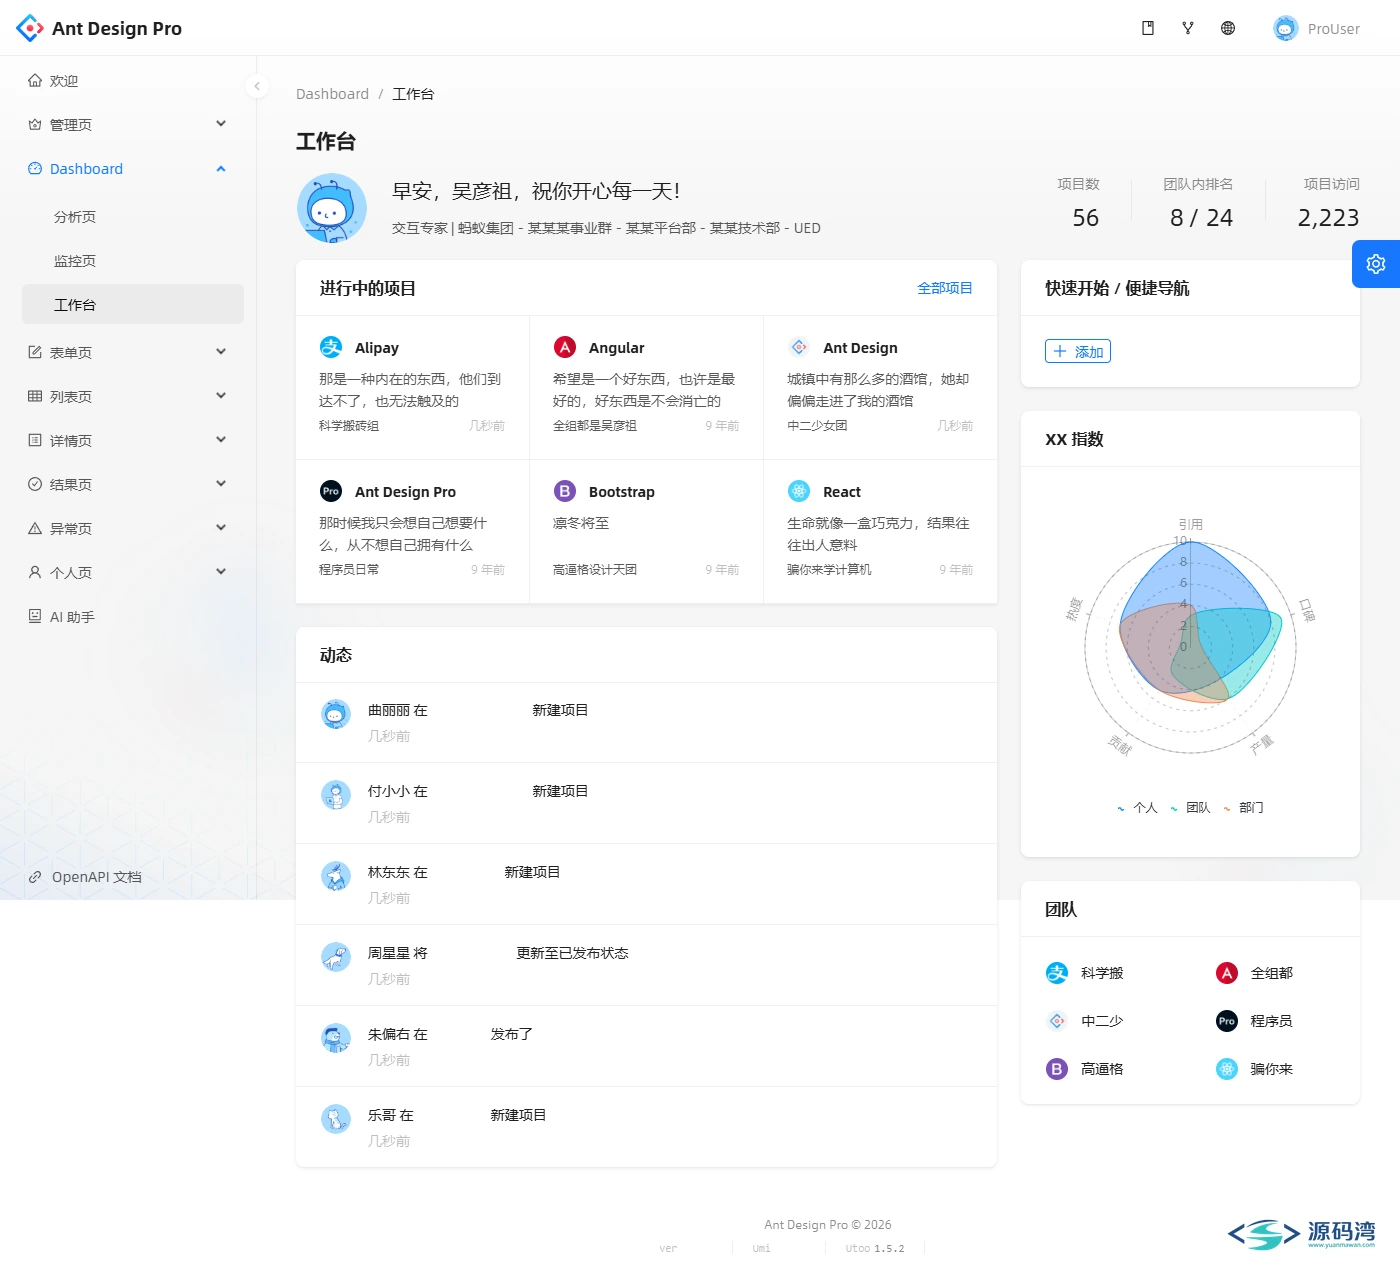1400x1273 pixels.
Task: Collapse the Dashboard sidebar menu
Action: tap(133, 169)
